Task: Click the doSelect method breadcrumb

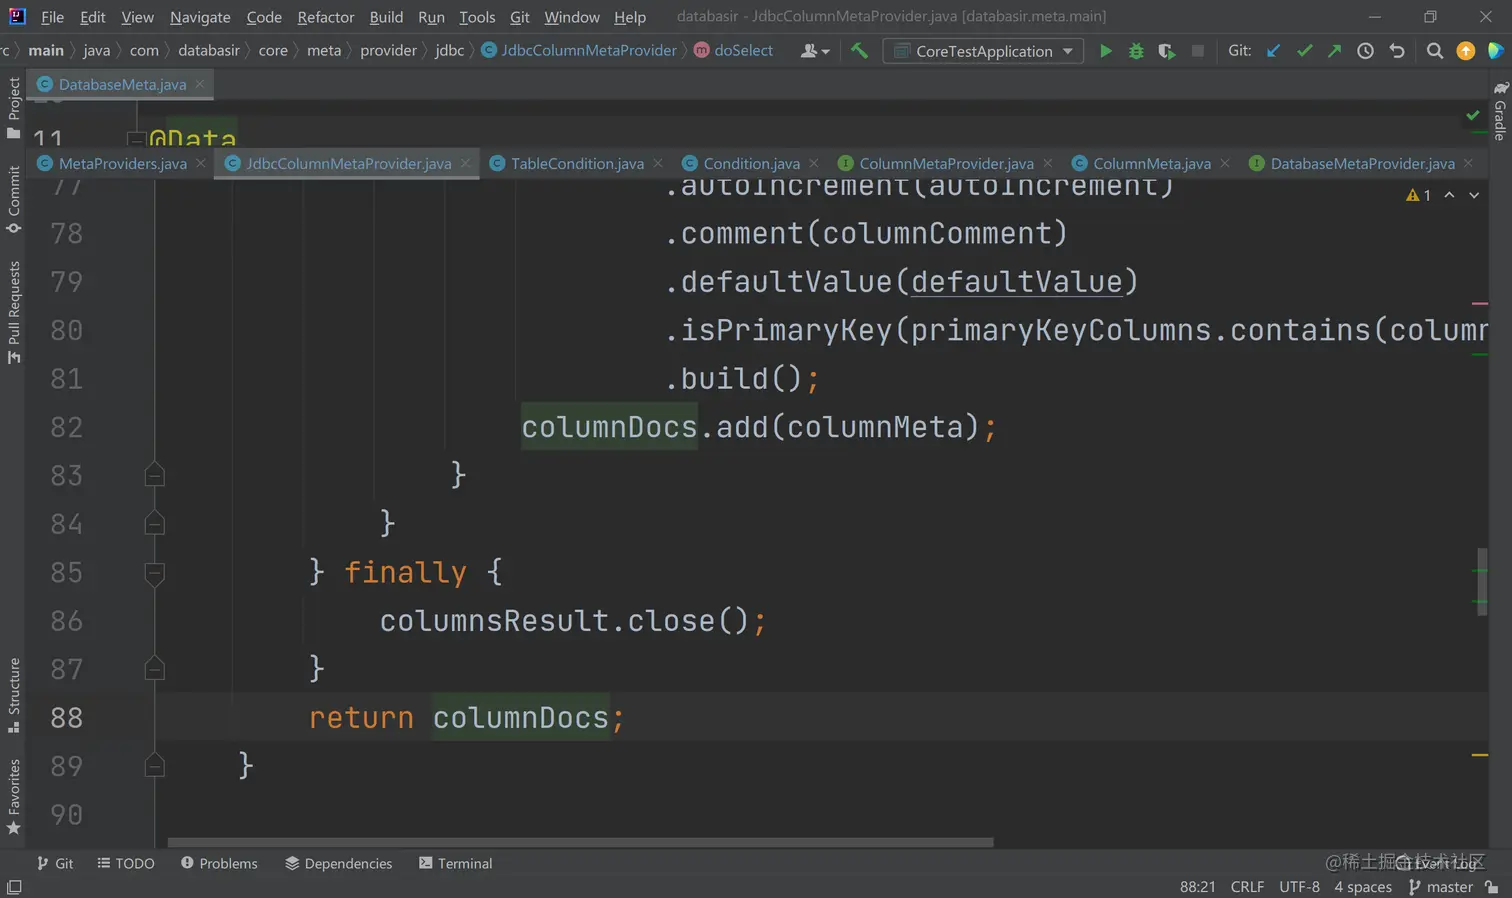Action: pyautogui.click(x=734, y=50)
